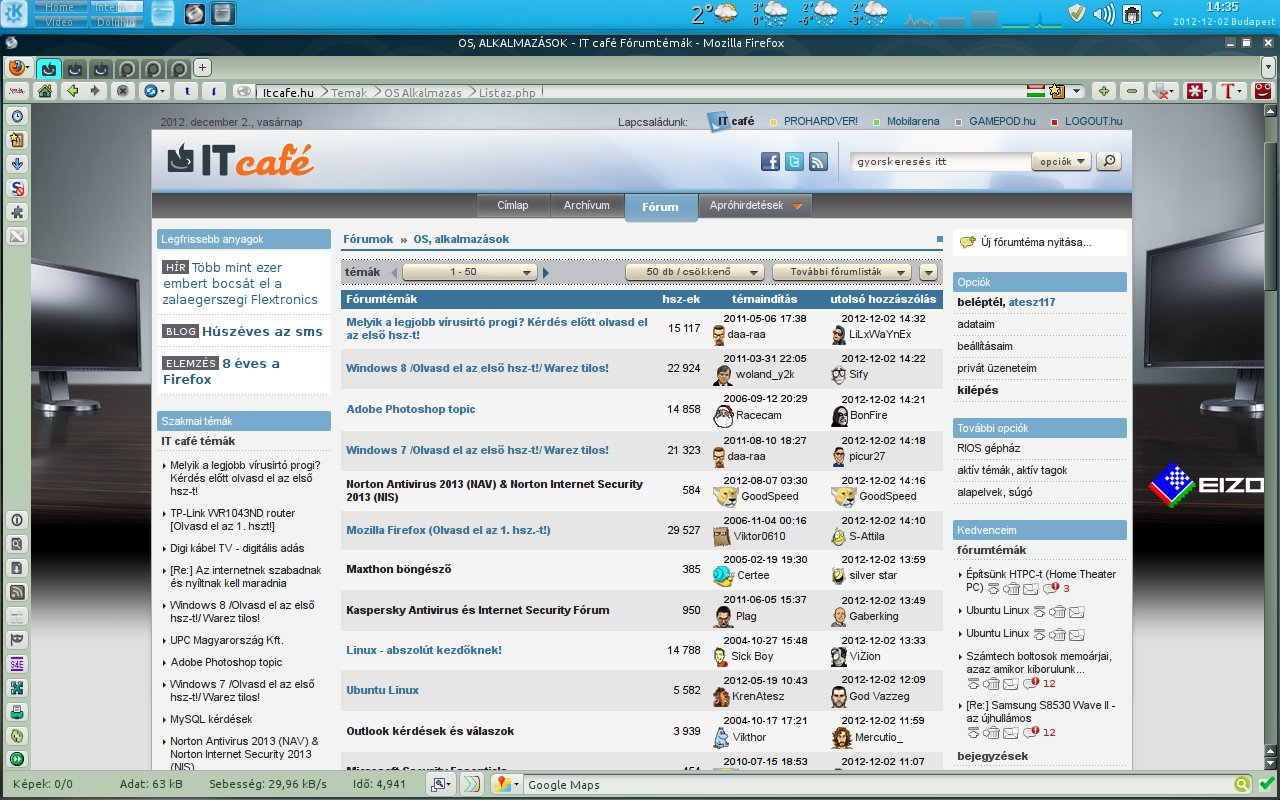
Task: Open current weather 2° widget
Action: (x=716, y=14)
